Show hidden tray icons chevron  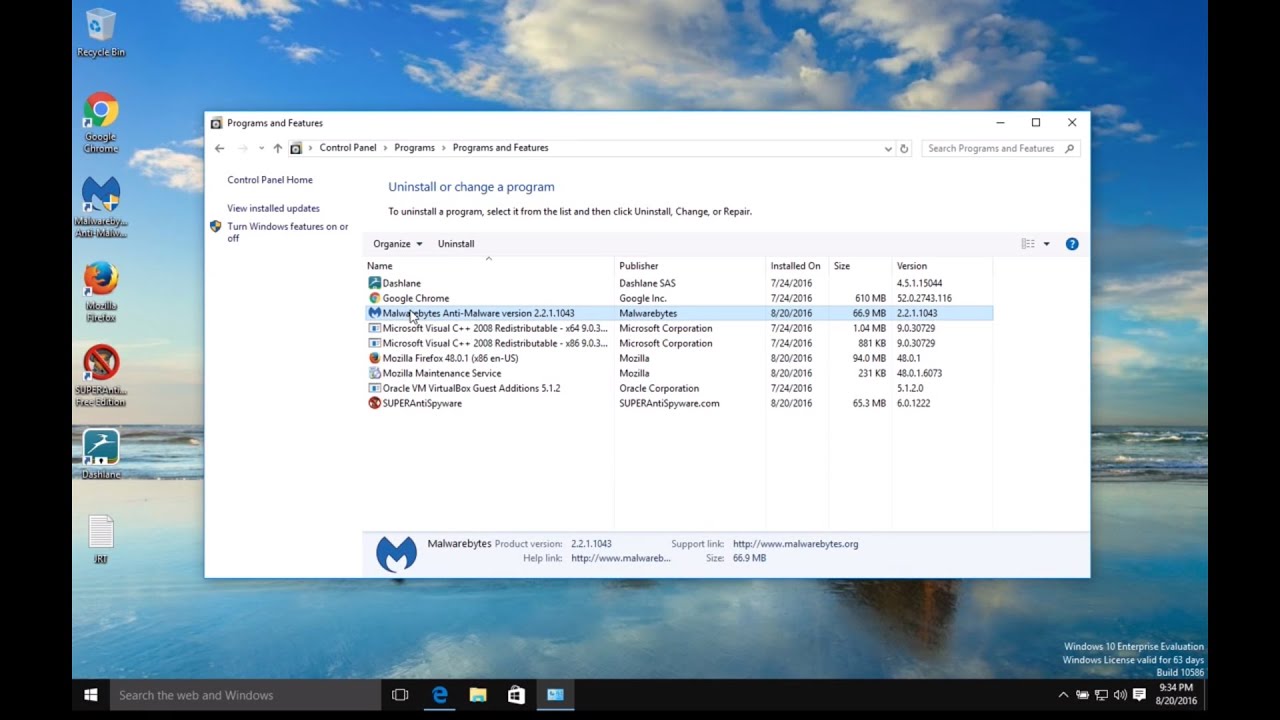pos(1063,695)
